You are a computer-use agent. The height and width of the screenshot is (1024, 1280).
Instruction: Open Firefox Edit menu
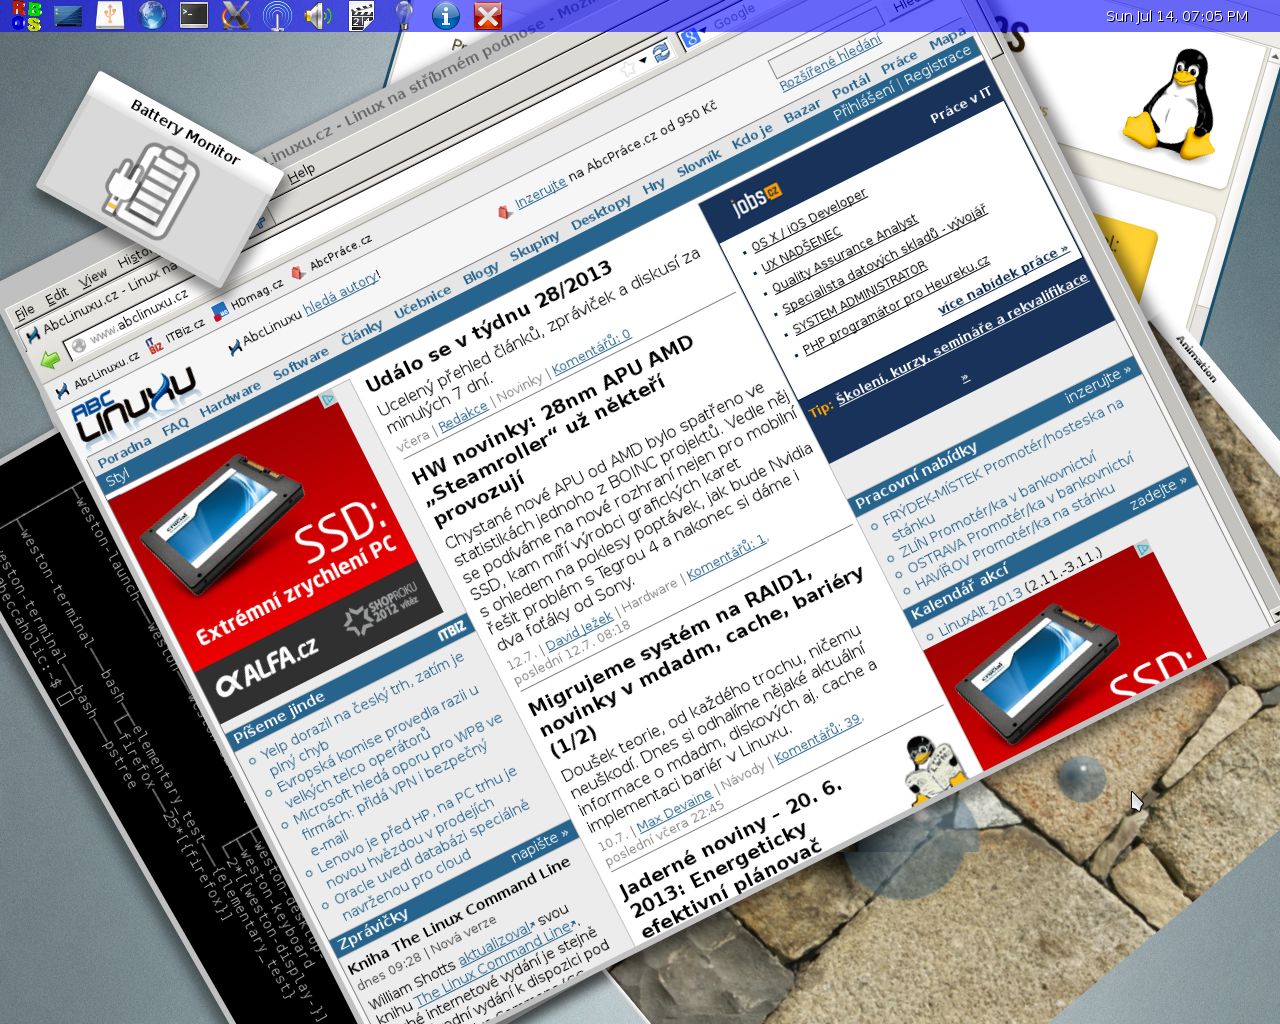tap(57, 294)
